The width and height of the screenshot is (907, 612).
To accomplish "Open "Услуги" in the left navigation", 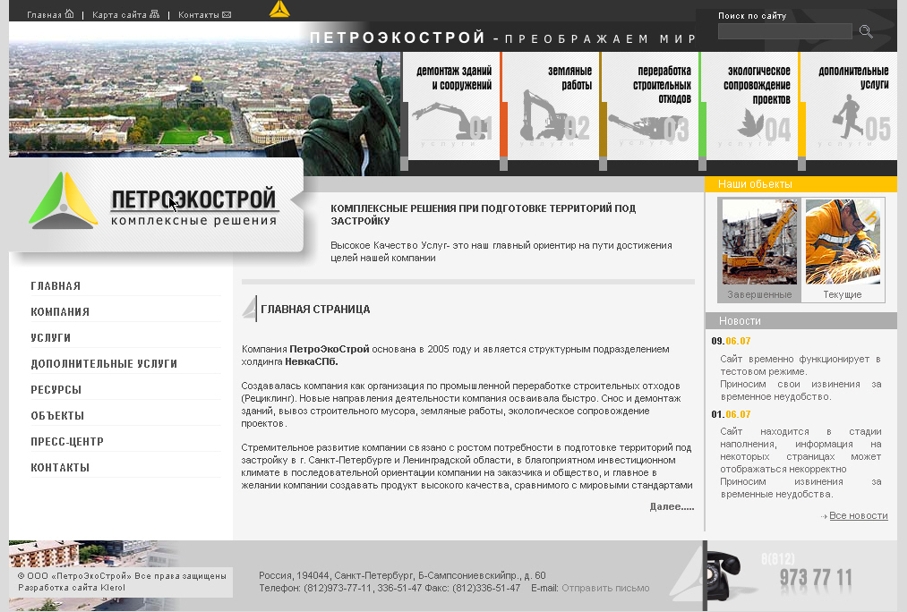I will 50,335.
